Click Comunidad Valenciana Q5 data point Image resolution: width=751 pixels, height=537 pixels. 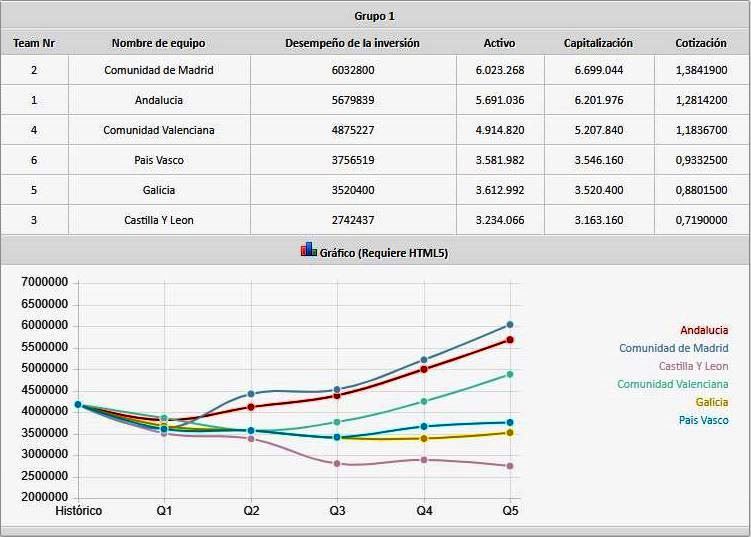click(510, 375)
